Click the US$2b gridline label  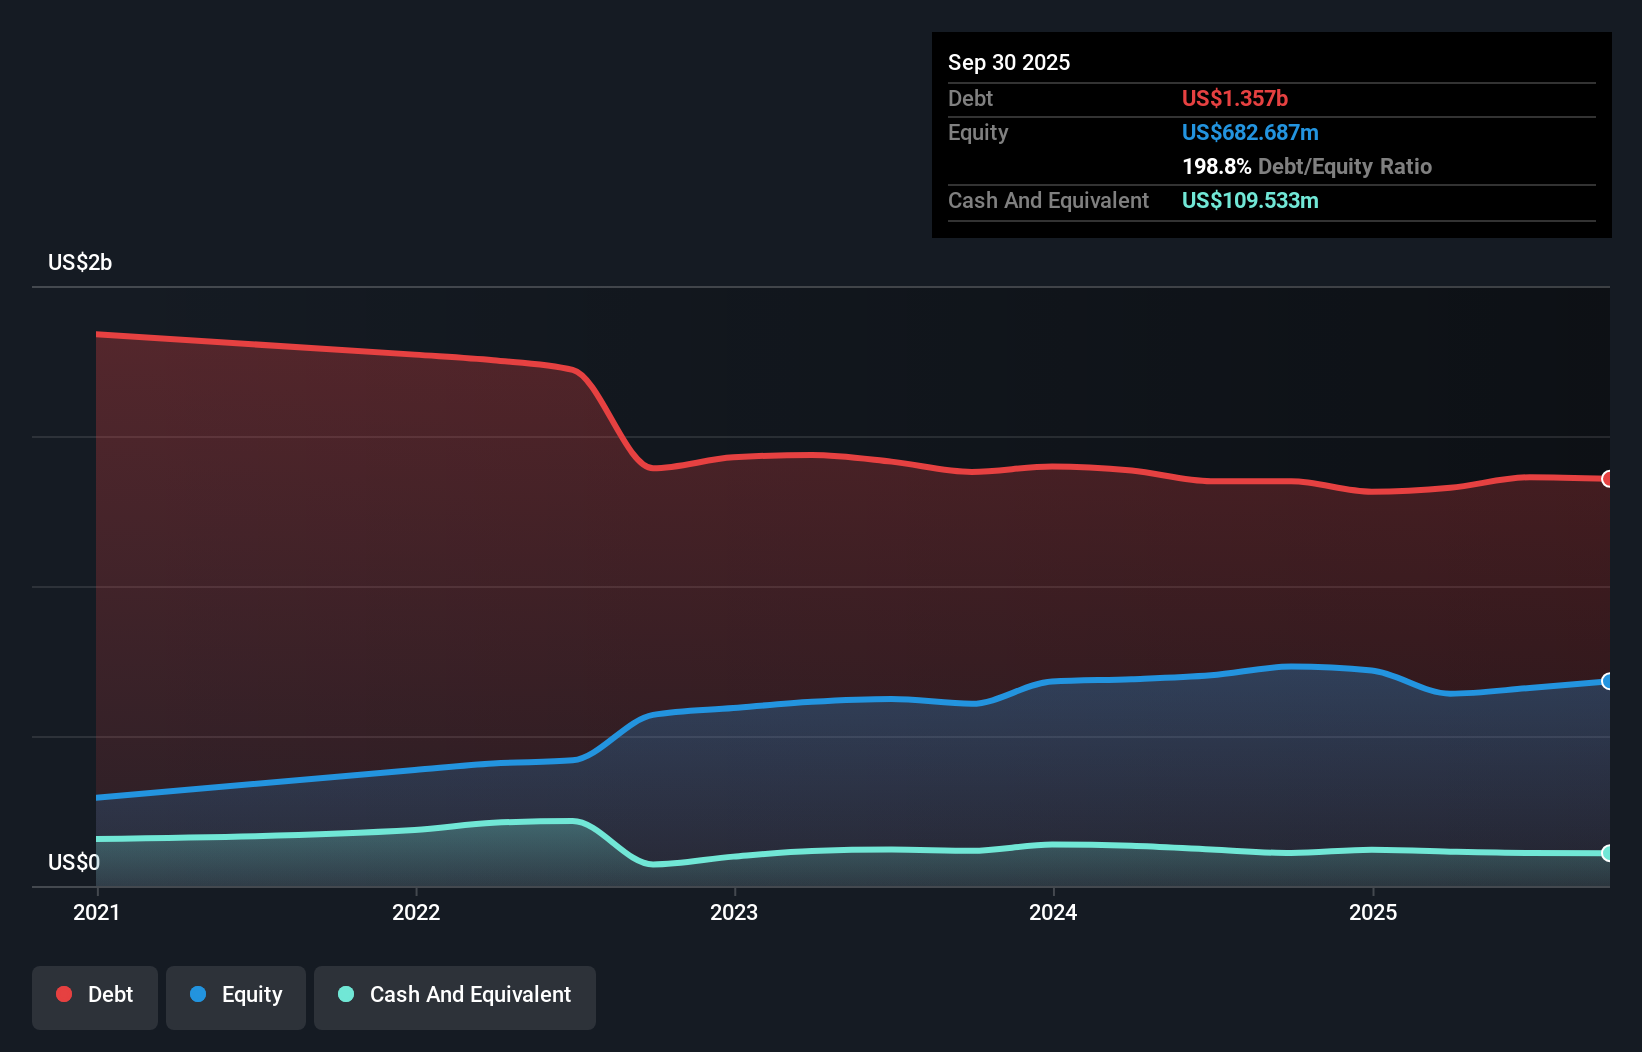pyautogui.click(x=80, y=262)
